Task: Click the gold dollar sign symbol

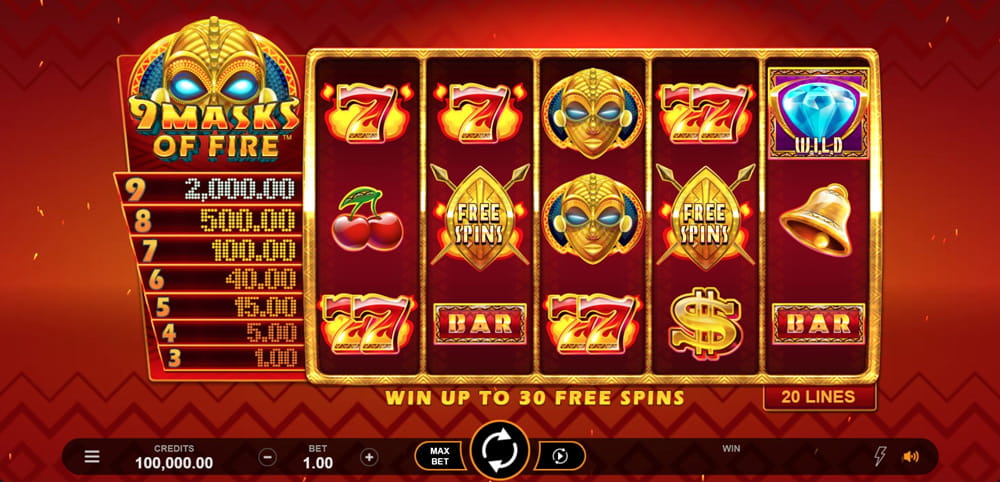Action: (x=705, y=324)
